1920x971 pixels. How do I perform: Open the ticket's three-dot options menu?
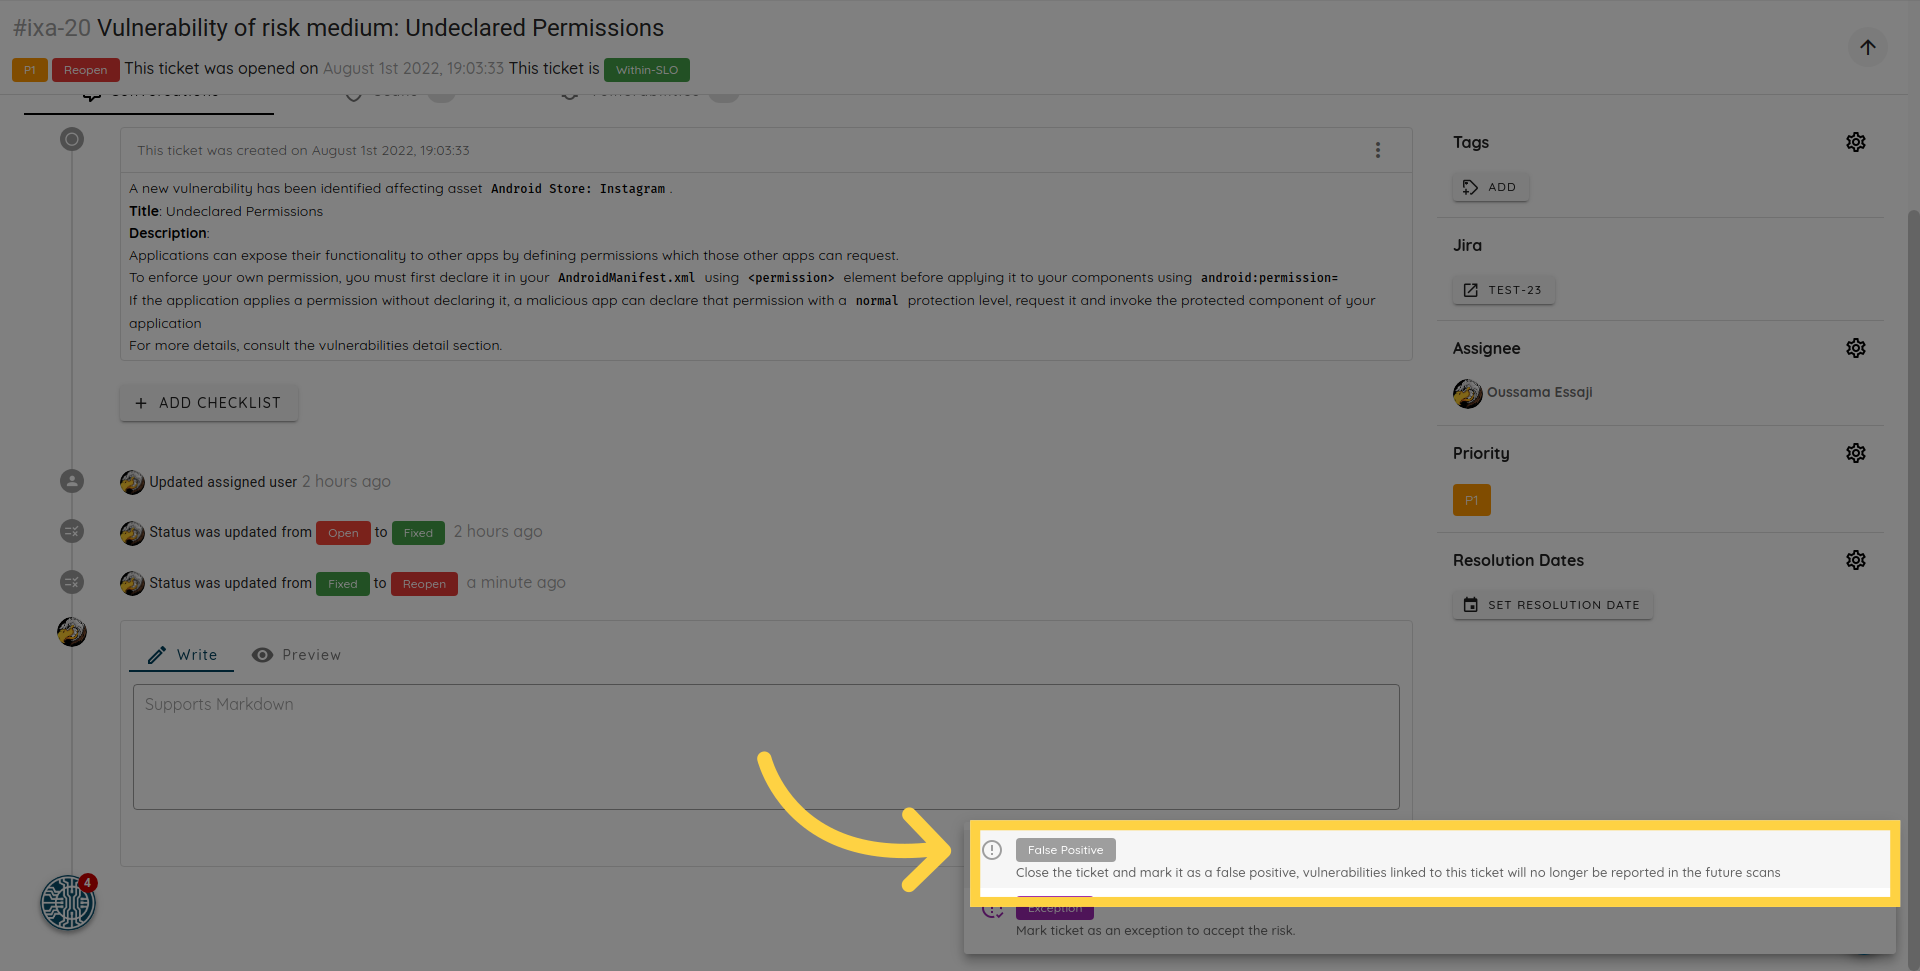click(1377, 150)
